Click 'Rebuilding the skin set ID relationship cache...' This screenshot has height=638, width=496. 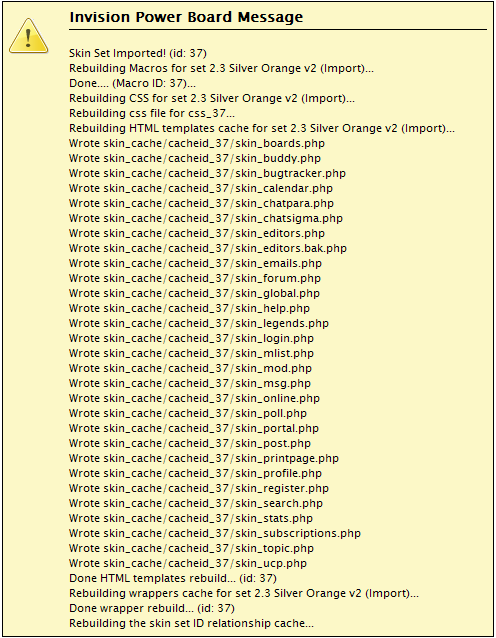[192, 624]
